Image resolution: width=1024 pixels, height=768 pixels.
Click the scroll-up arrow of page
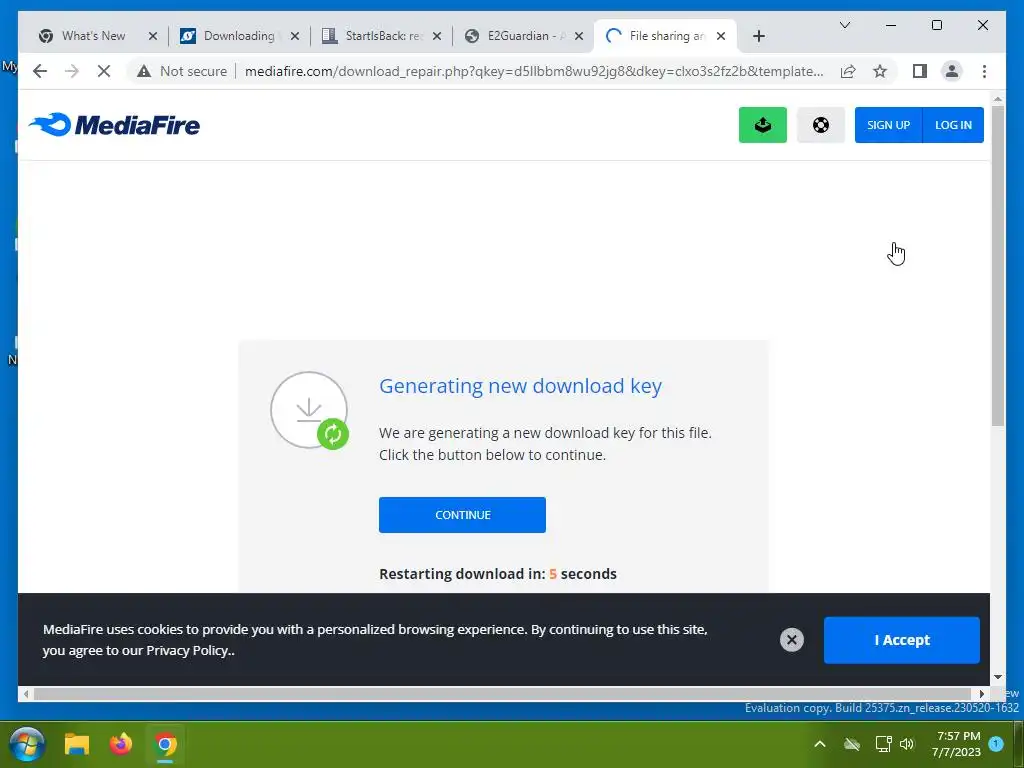[x=997, y=99]
